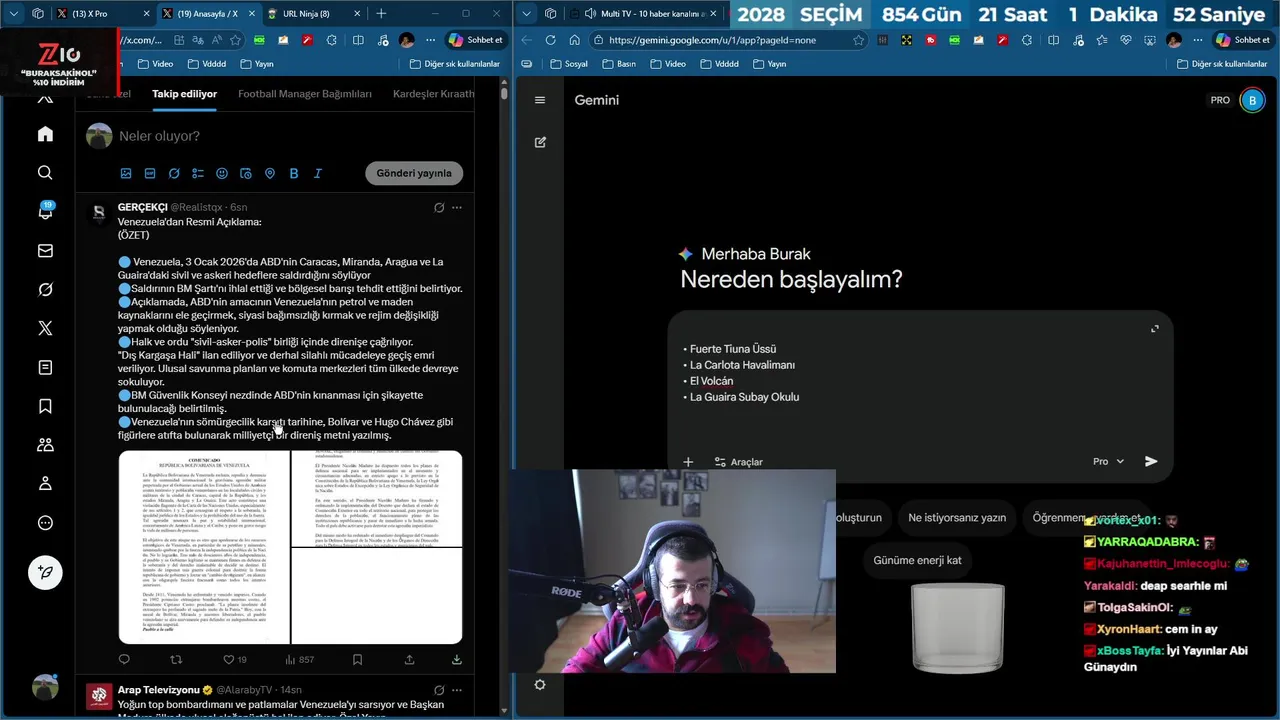
Task: Schedule the new post
Action: (246, 173)
